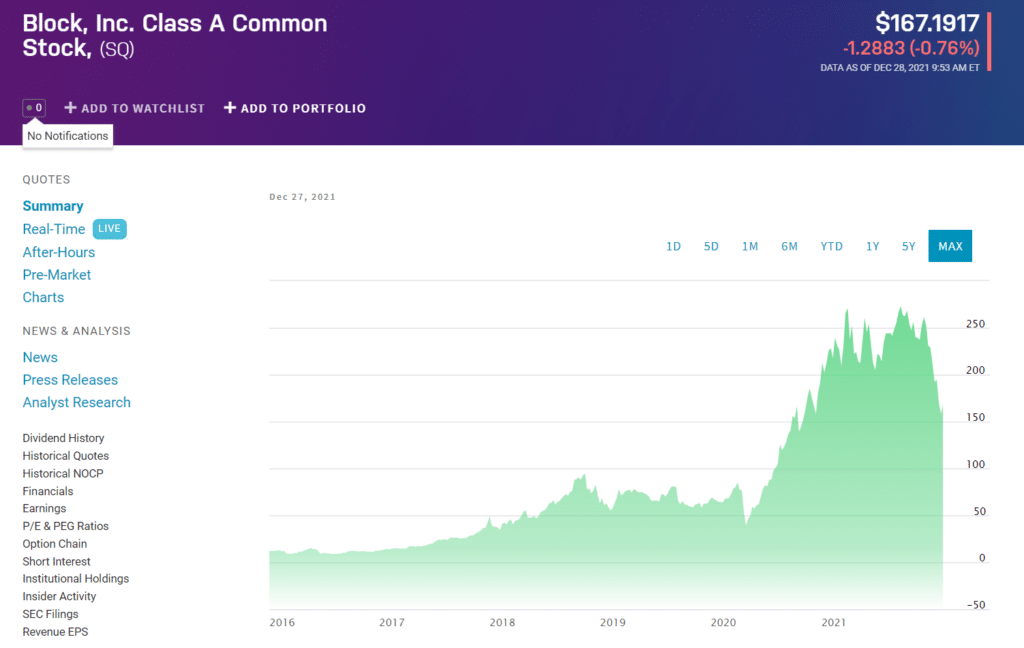Click the 150 price axis label

coord(976,417)
